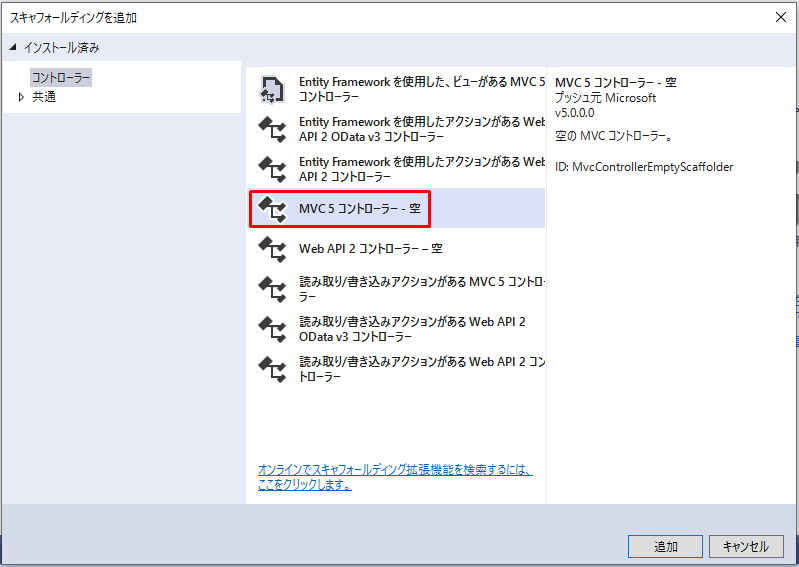Expand the 共通 tree node arrow
799x567 pixels.
point(21,97)
